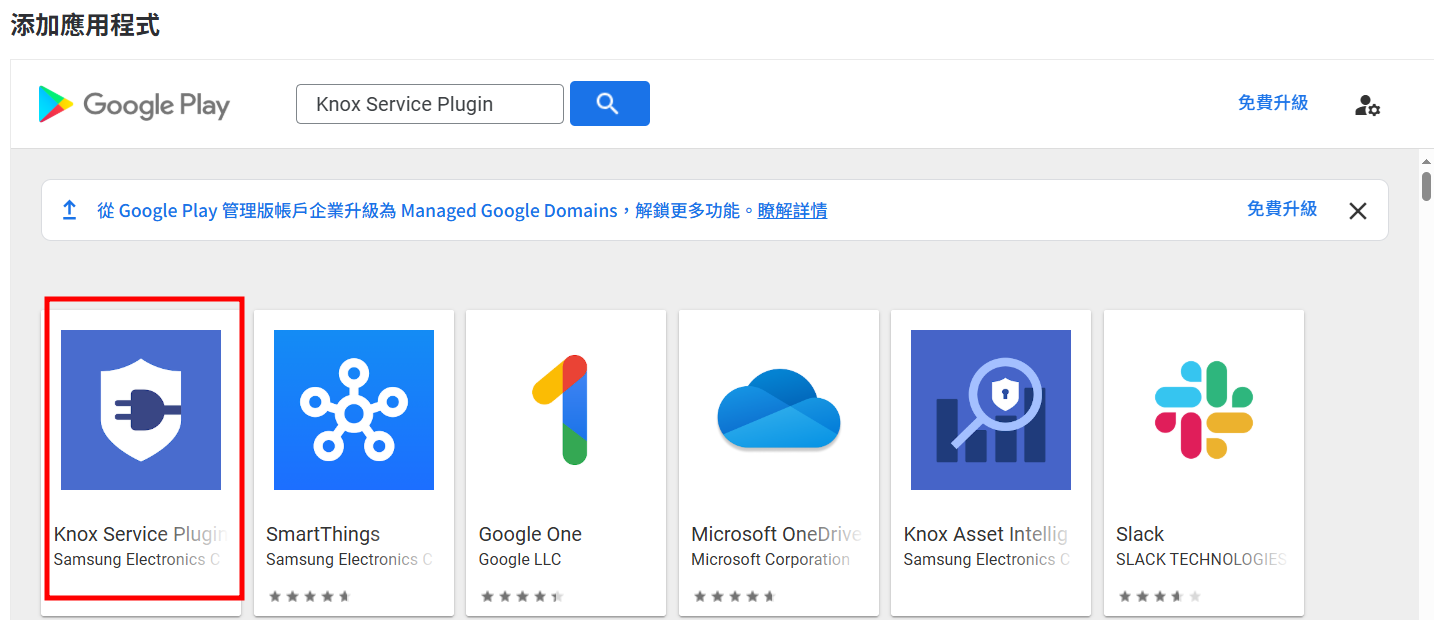Open the SmartThings app icon
This screenshot has height=620, width=1434.
point(354,410)
